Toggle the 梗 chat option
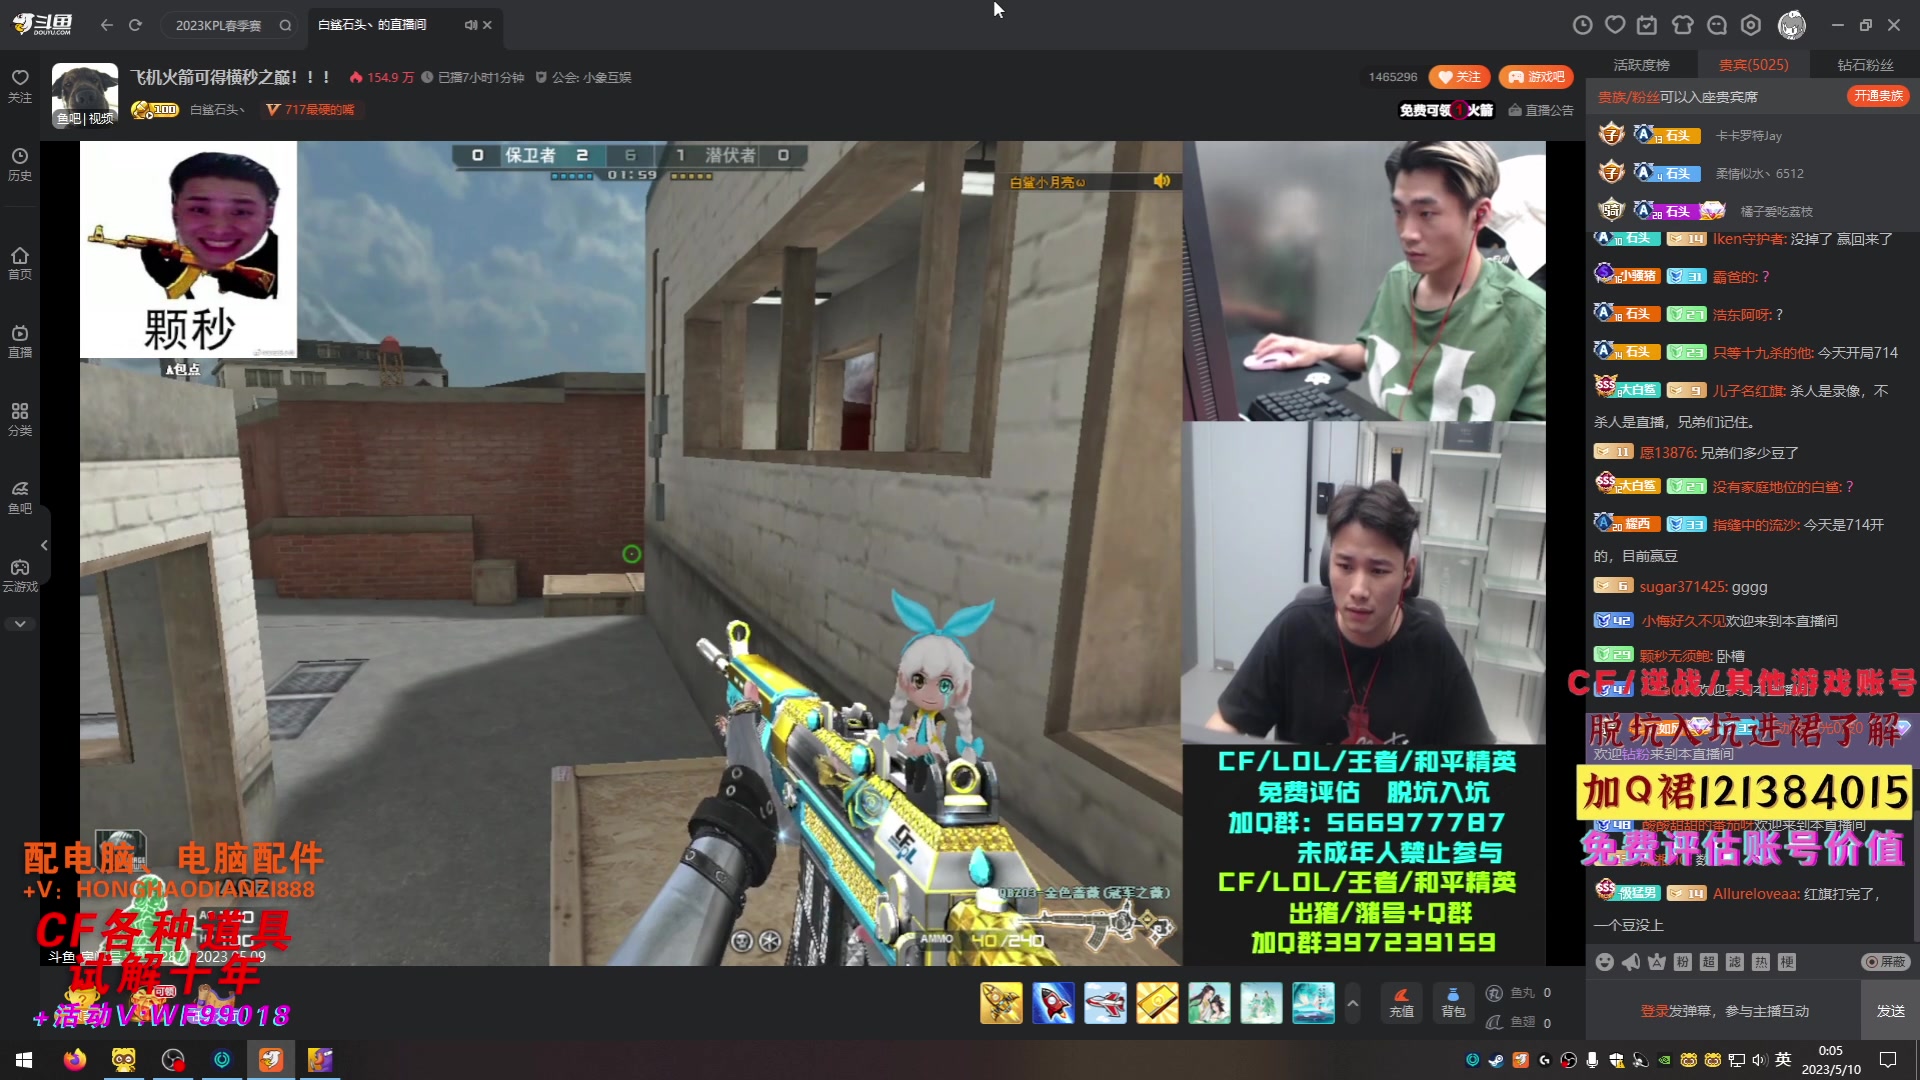Screen dimensions: 1920x1080 pyautogui.click(x=1787, y=962)
